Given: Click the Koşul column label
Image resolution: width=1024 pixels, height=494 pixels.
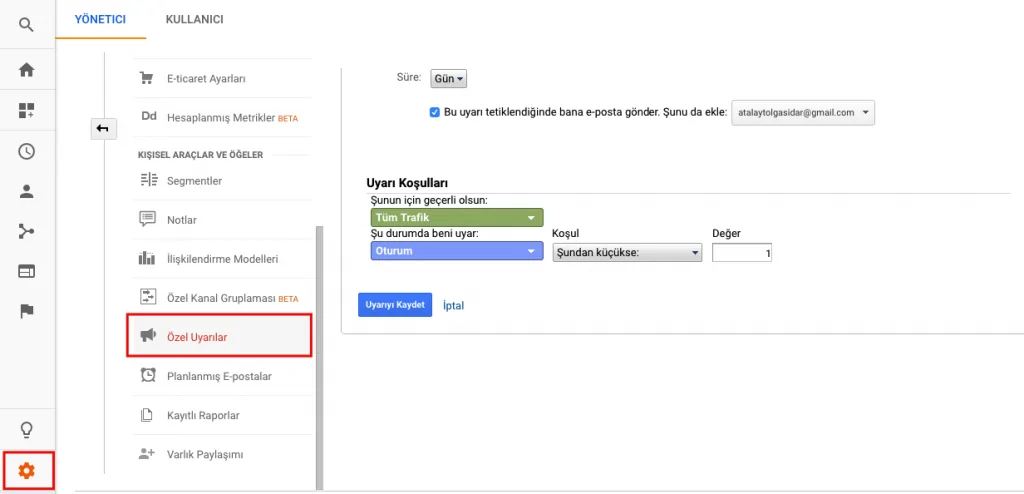Looking at the screenshot, I should 566,233.
